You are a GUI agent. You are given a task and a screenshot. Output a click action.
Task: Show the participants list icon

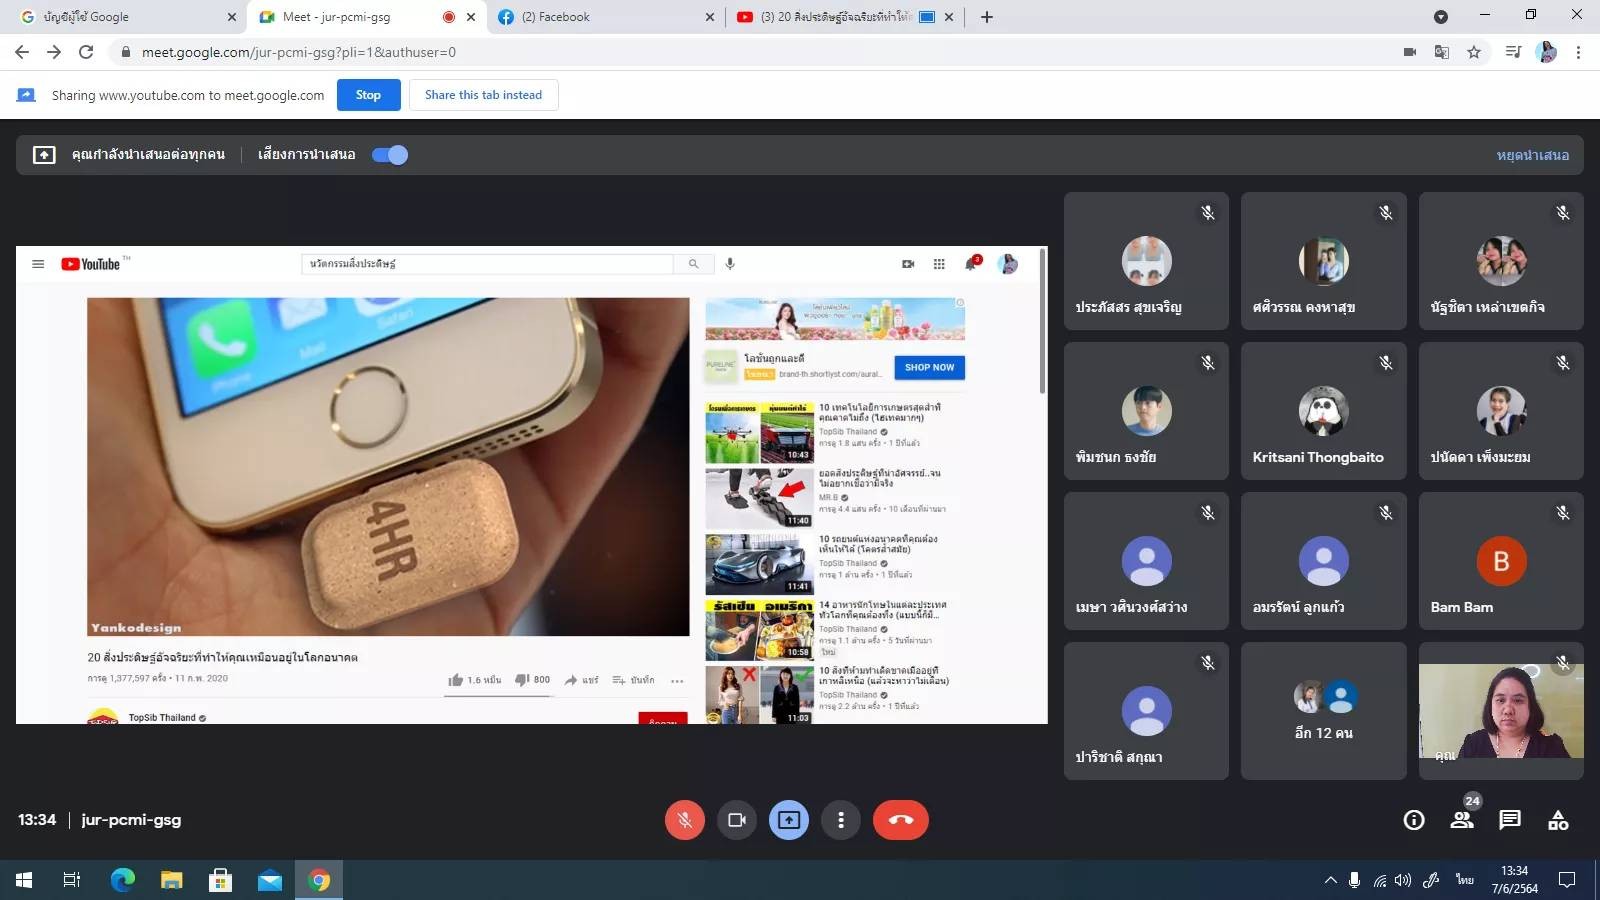click(x=1461, y=820)
